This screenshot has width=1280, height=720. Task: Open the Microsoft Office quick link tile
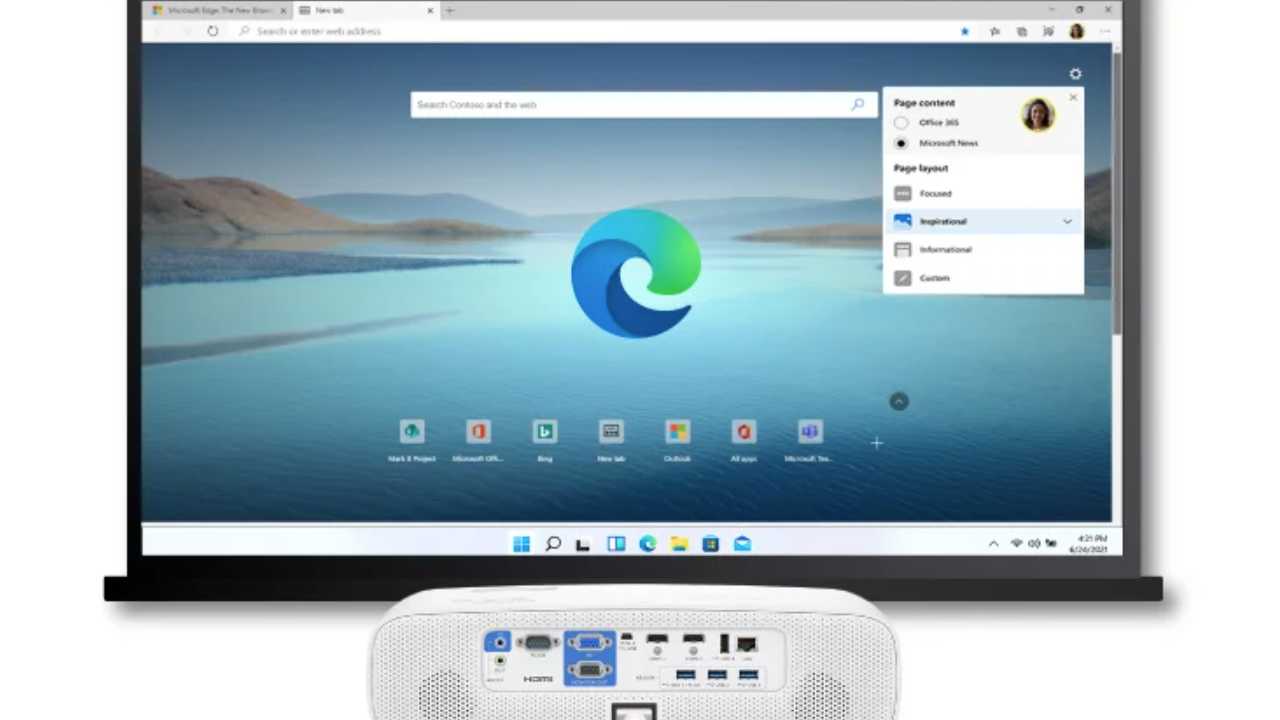(x=478, y=431)
